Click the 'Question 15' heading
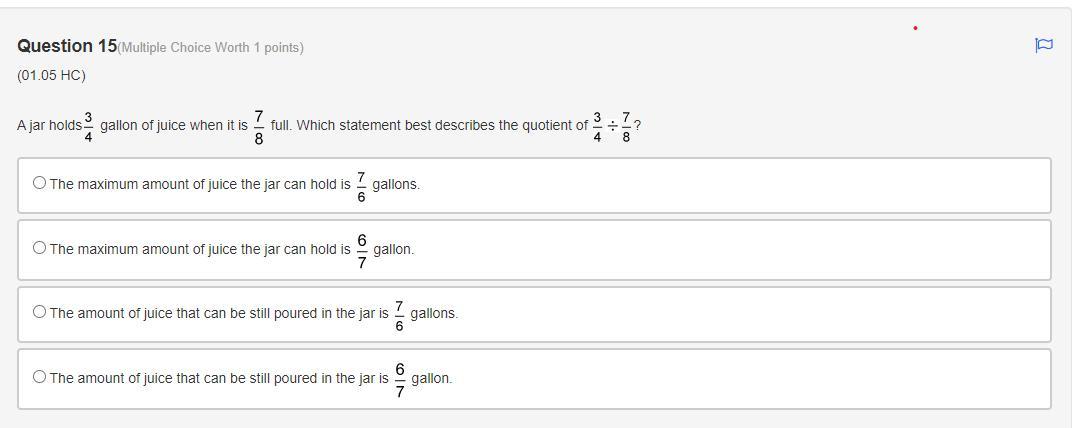 67,46
